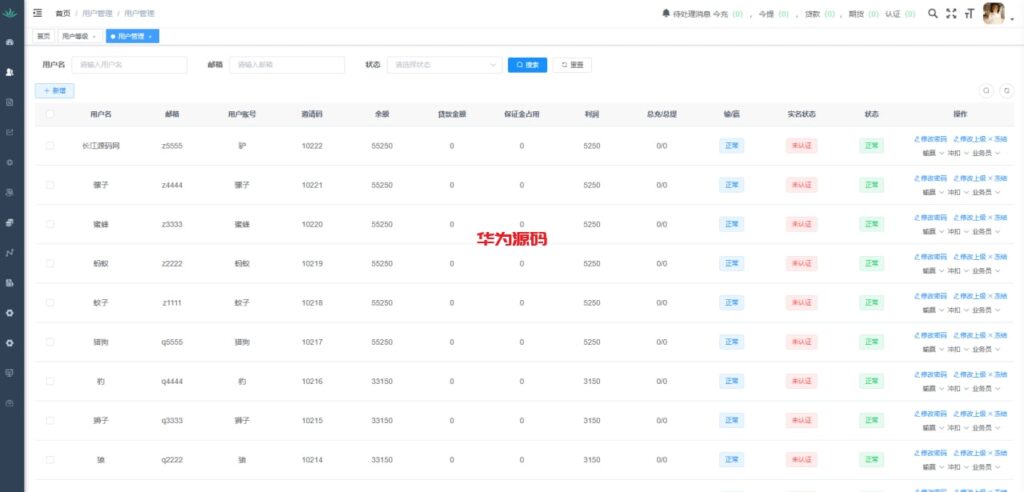Open the header search magnifier icon
The height and width of the screenshot is (492, 1024).
click(933, 13)
